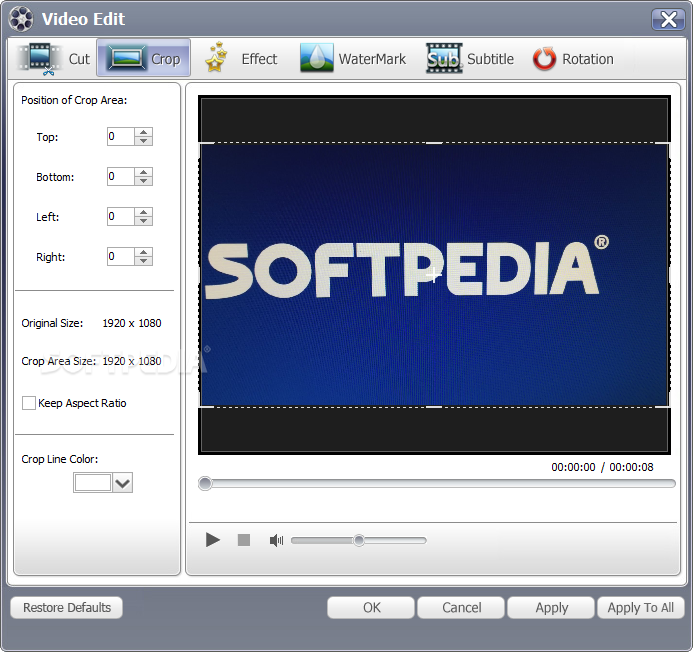Decrease the Bottom crop value
693x652 pixels.
pos(143,181)
